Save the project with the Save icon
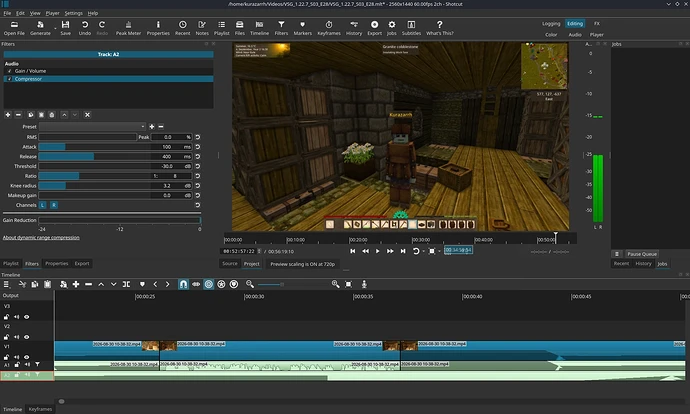This screenshot has height=414, width=690. [65, 28]
